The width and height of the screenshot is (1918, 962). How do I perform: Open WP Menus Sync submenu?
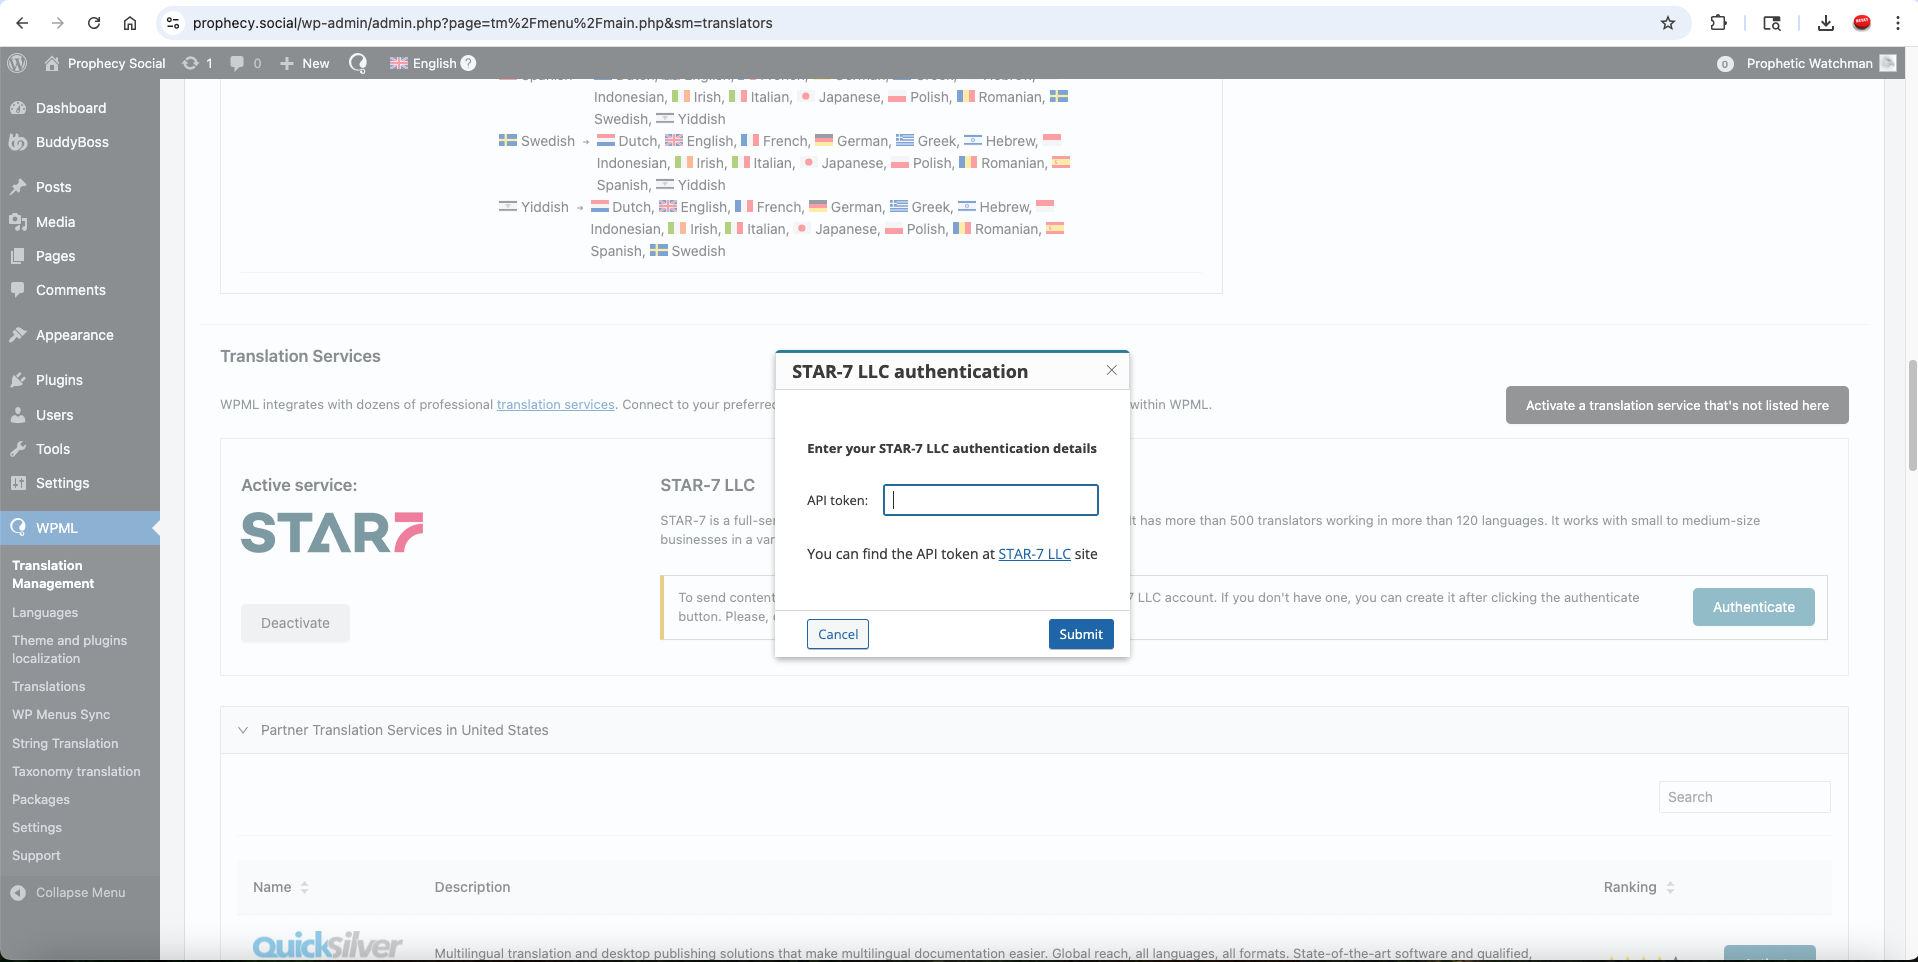(x=61, y=714)
